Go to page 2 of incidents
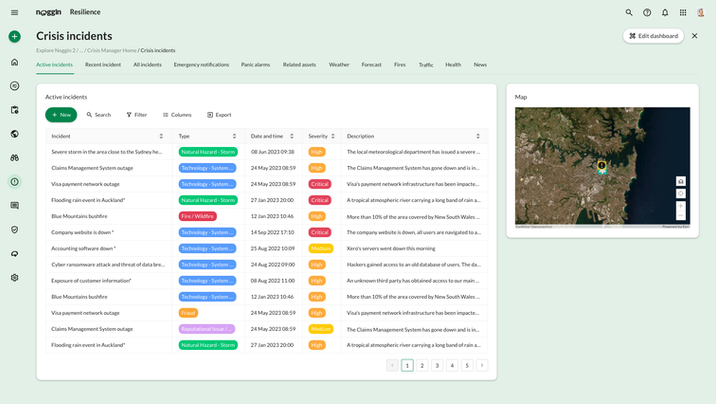Image resolution: width=716 pixels, height=404 pixels. (x=422, y=365)
